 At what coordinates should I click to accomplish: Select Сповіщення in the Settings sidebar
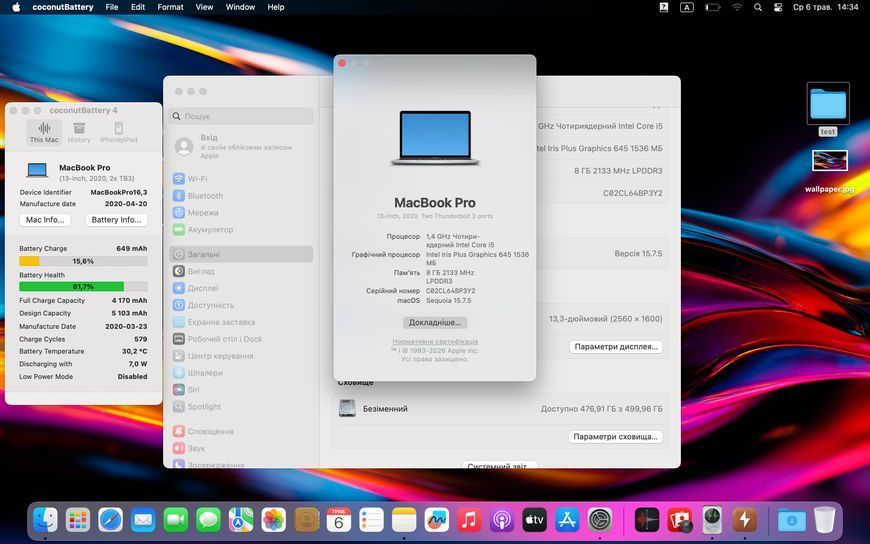(241, 431)
